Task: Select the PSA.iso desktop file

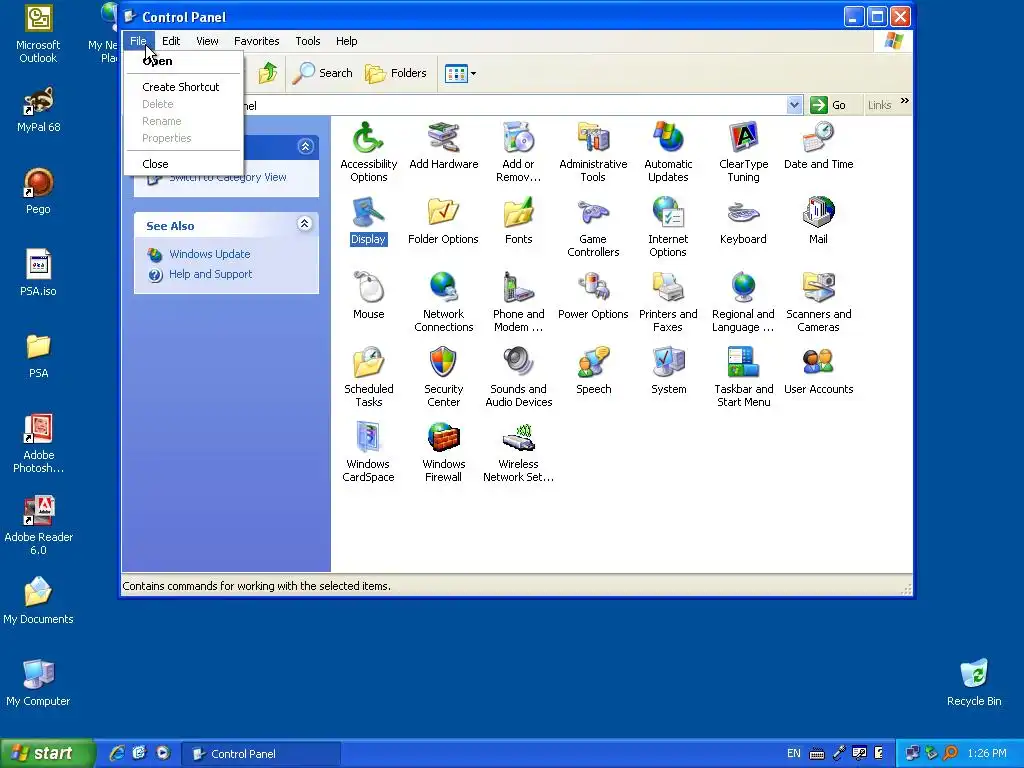Action: pos(38,273)
